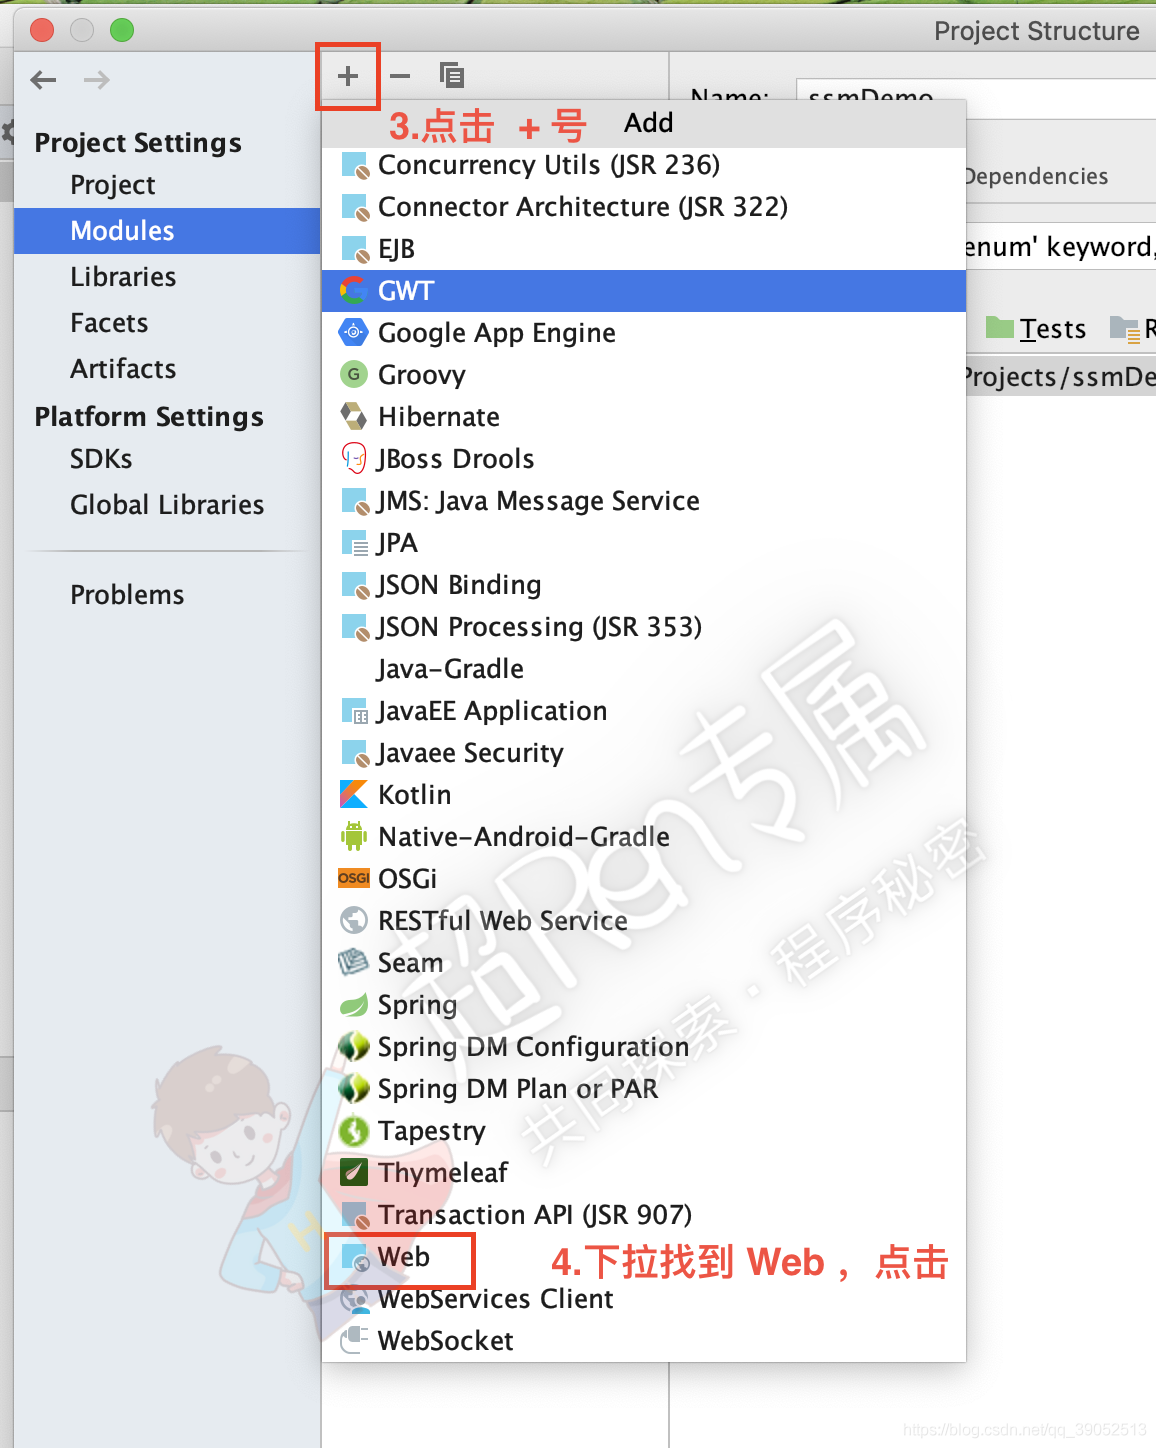Choose Java-Gradle from the Add list

pyautogui.click(x=644, y=669)
